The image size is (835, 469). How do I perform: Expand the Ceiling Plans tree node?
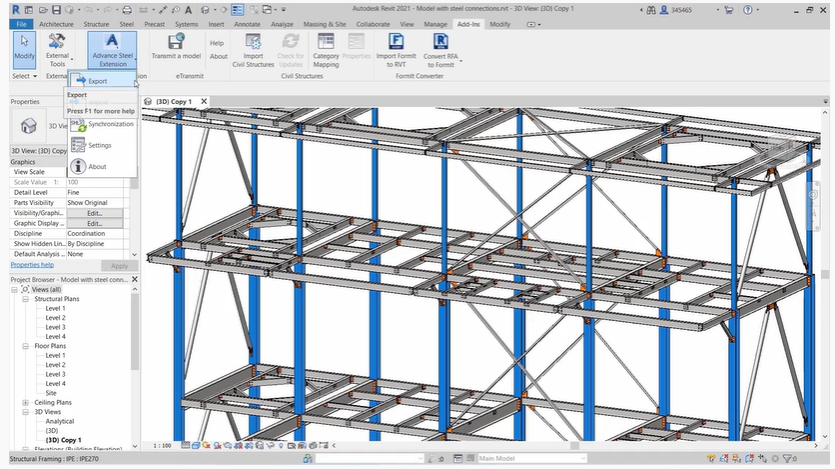click(x=25, y=402)
